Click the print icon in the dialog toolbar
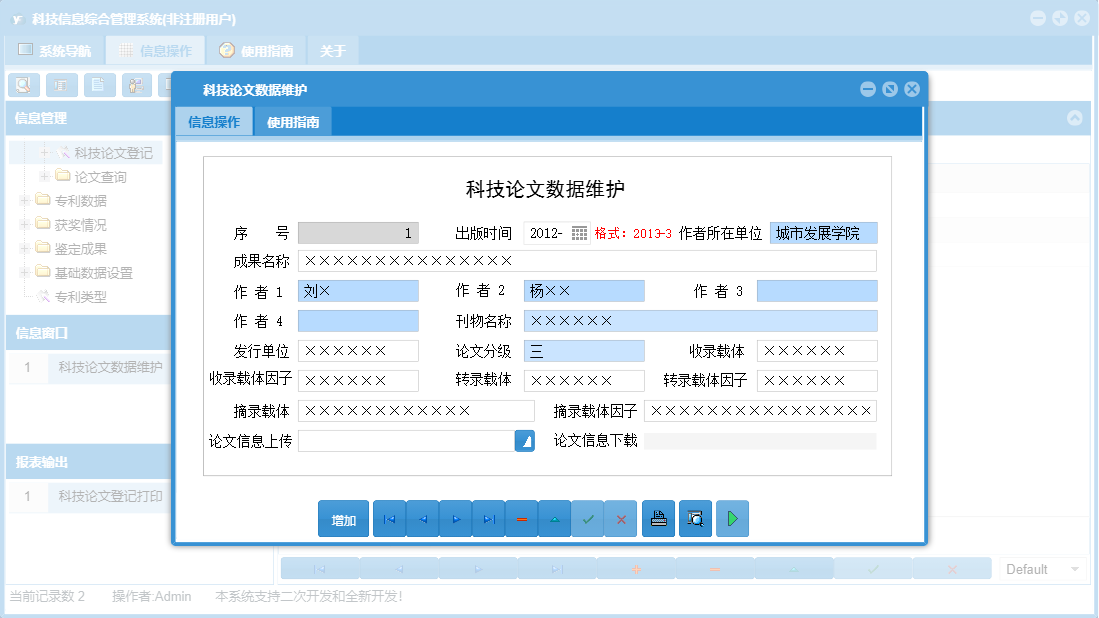This screenshot has height=618, width=1099. tap(658, 518)
